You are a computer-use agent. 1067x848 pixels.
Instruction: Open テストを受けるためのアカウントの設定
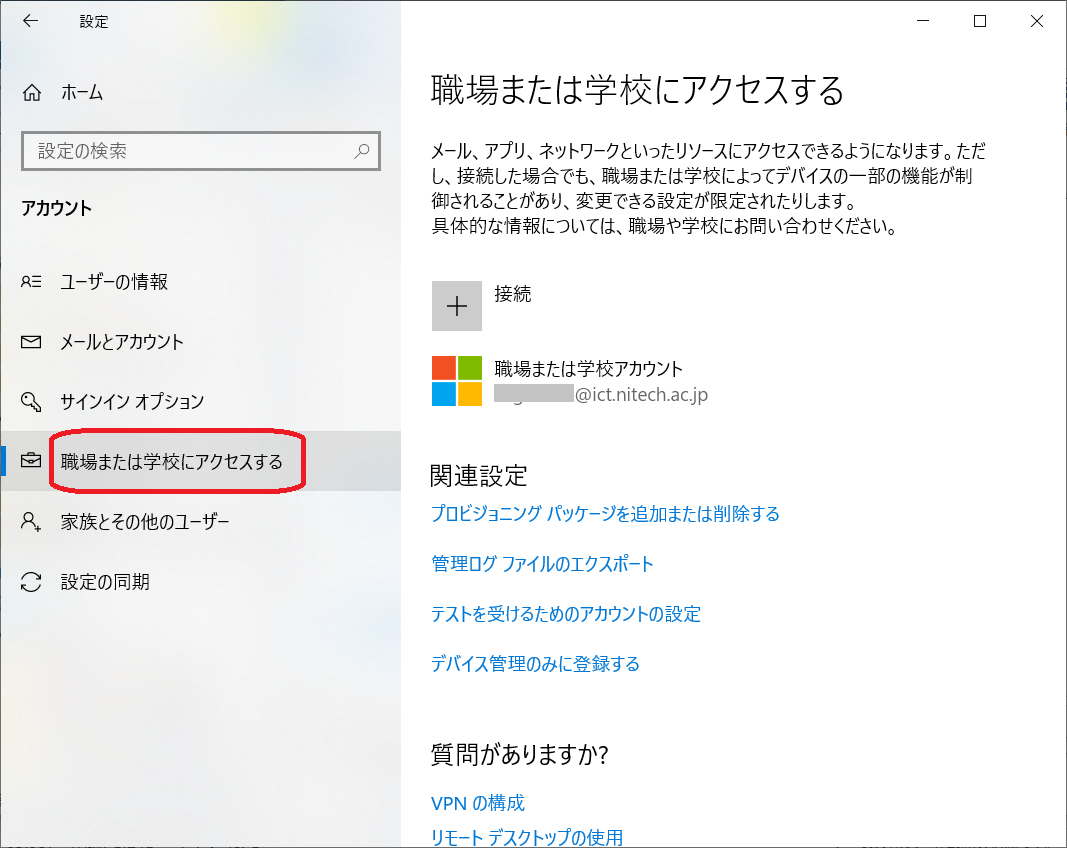pos(565,614)
